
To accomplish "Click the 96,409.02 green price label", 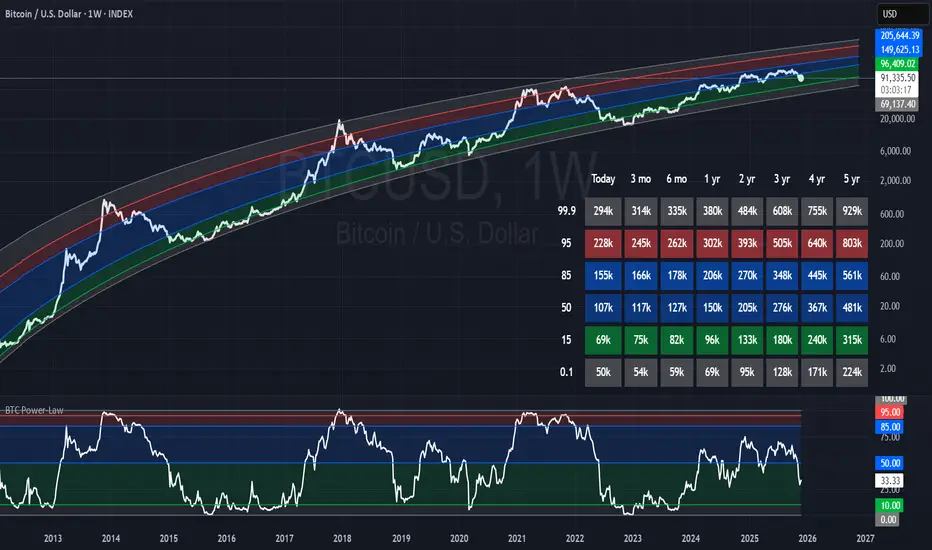I will (897, 64).
